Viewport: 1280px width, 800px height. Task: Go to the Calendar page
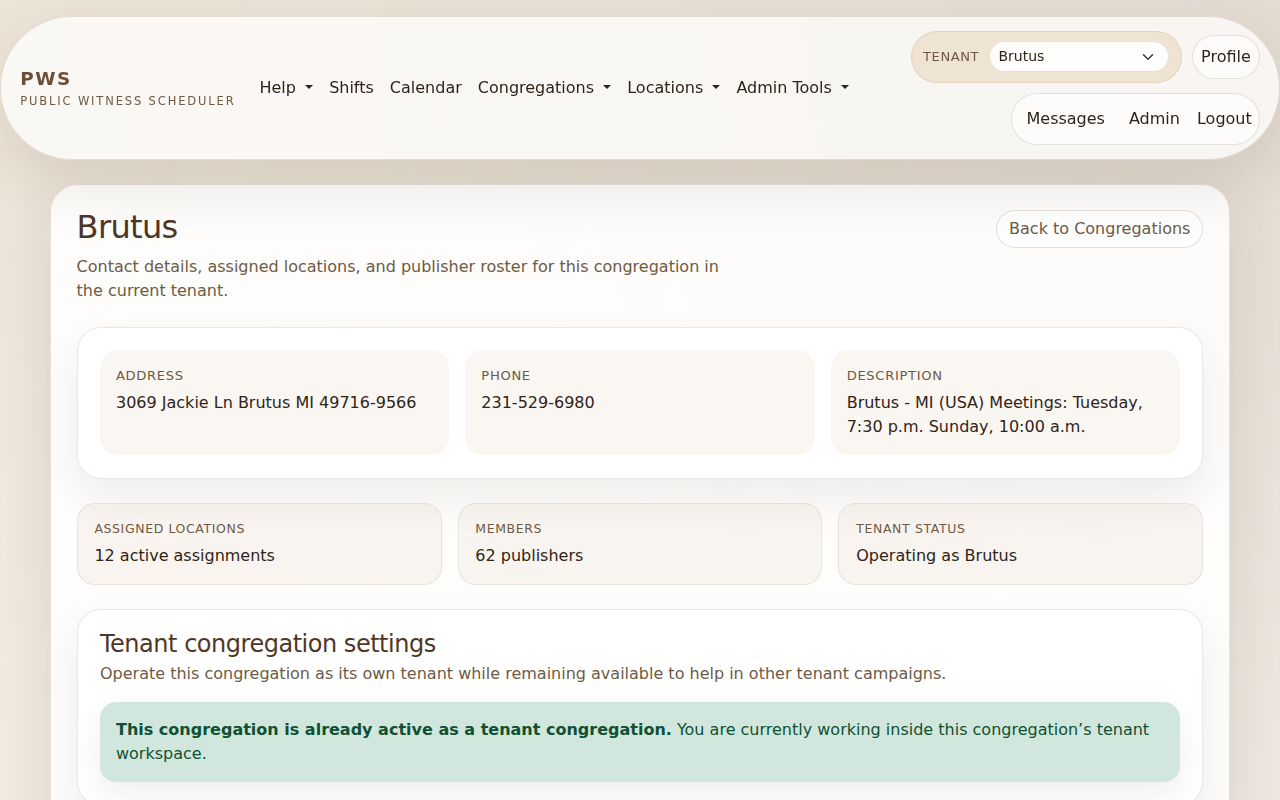coord(425,88)
